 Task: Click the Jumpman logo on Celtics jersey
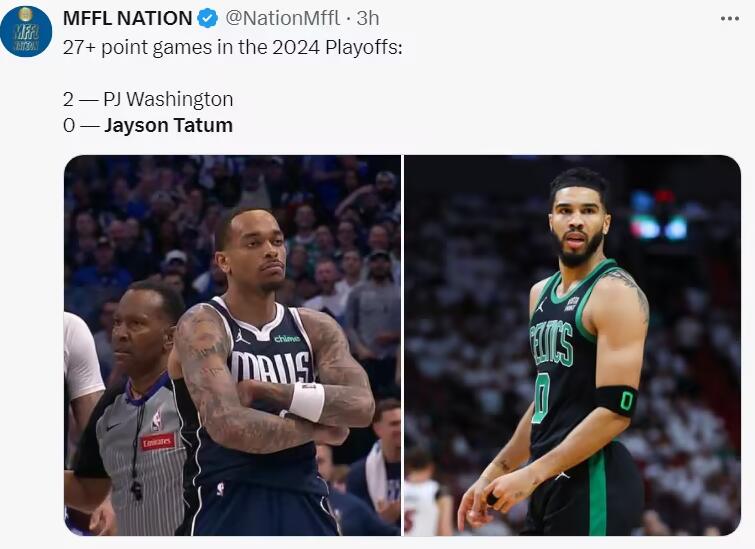point(541,306)
